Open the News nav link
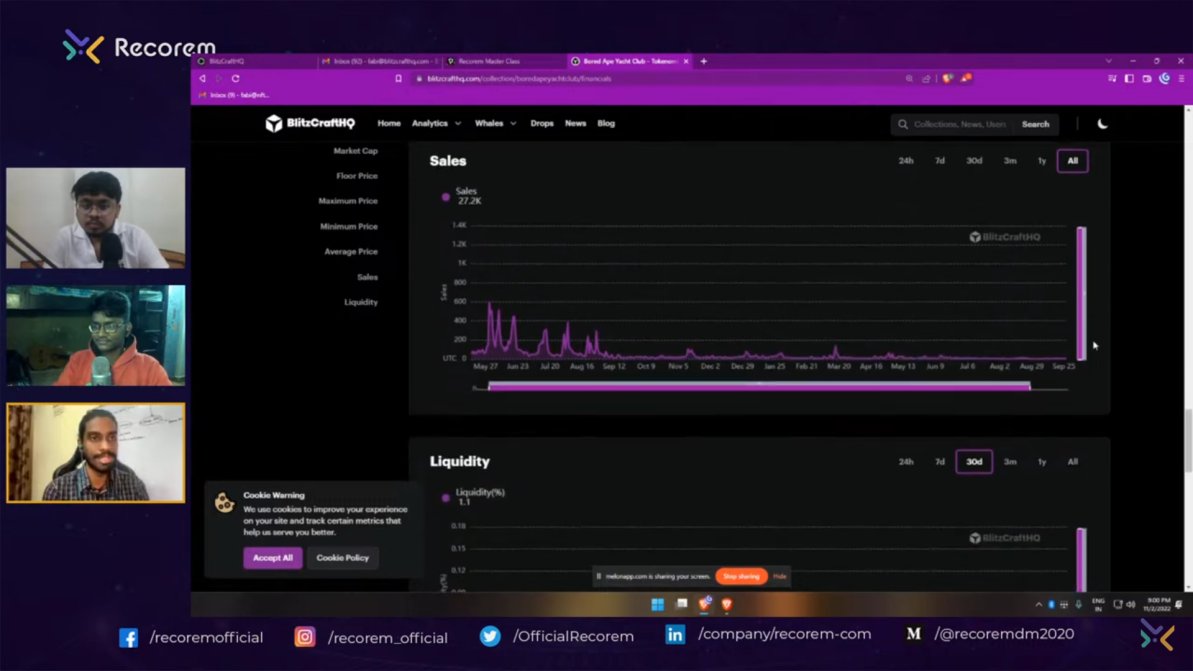The image size is (1193, 671). [x=575, y=123]
